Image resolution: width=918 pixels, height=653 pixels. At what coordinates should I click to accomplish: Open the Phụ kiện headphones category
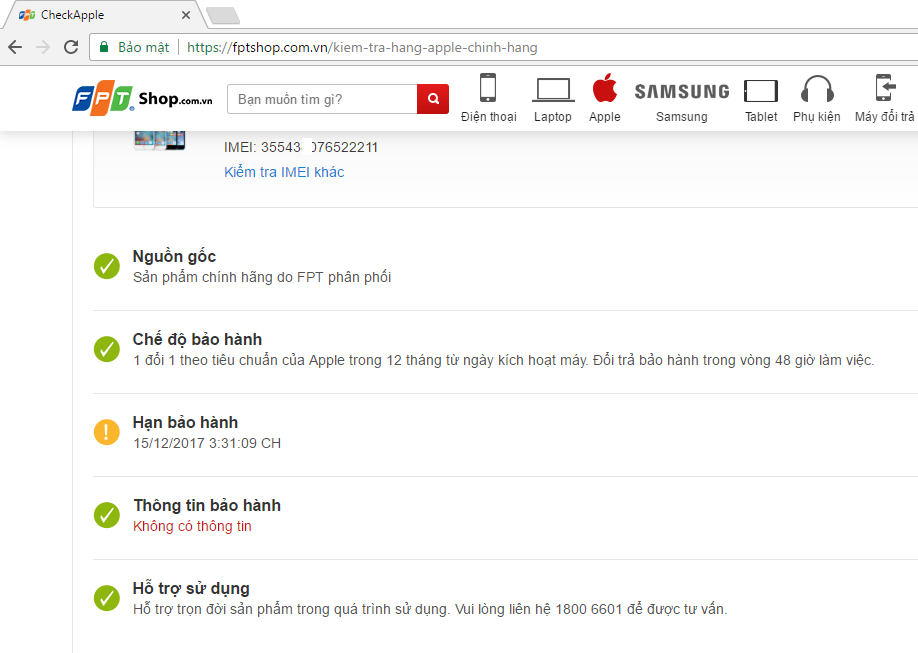pos(817,89)
